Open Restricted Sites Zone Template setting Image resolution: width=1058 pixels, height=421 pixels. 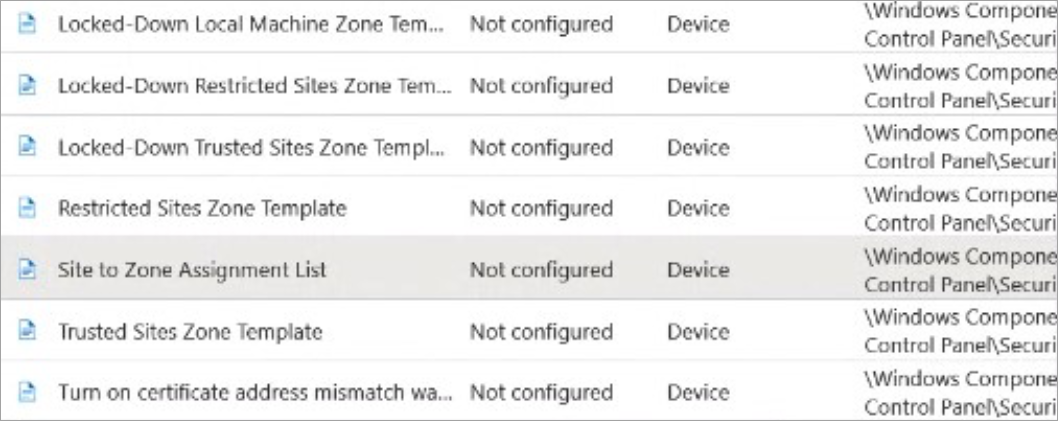click(x=202, y=208)
